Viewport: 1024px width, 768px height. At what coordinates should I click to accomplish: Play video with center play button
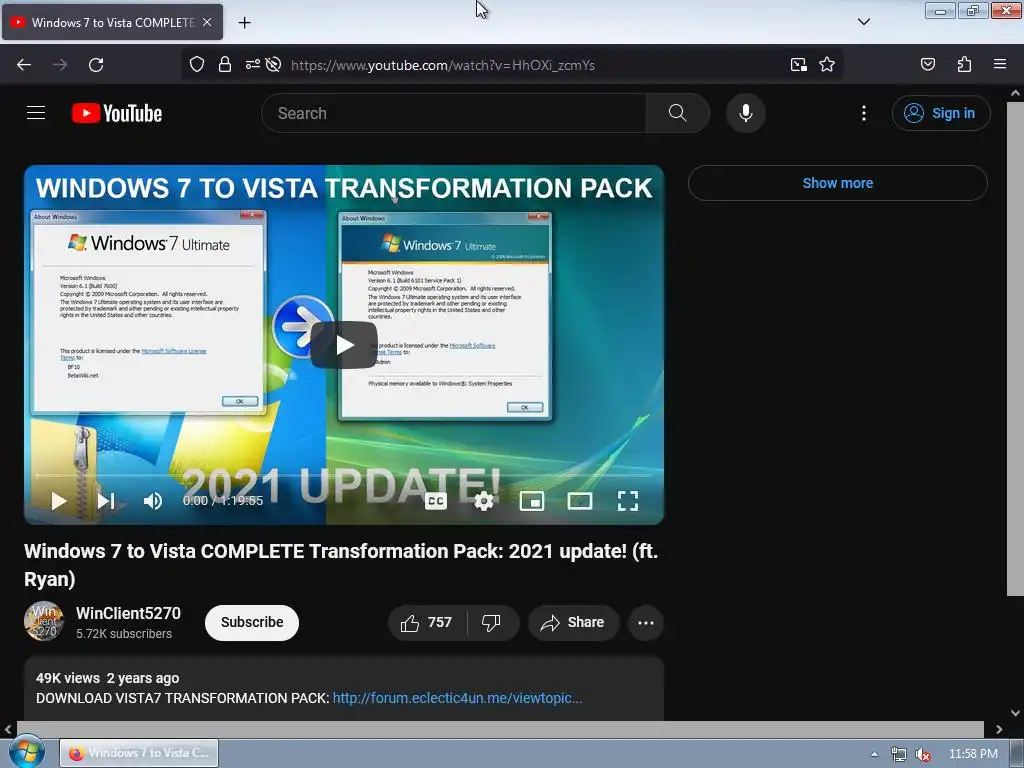tap(344, 345)
